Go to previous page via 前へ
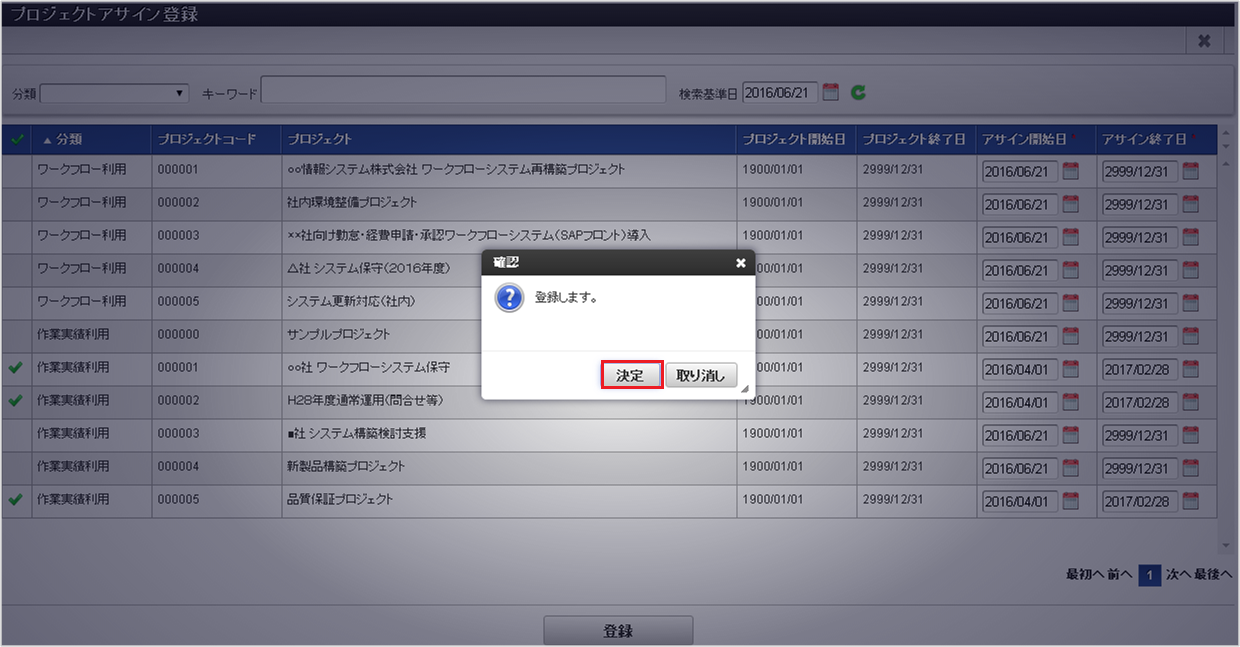The width and height of the screenshot is (1240, 647). tap(1120, 575)
